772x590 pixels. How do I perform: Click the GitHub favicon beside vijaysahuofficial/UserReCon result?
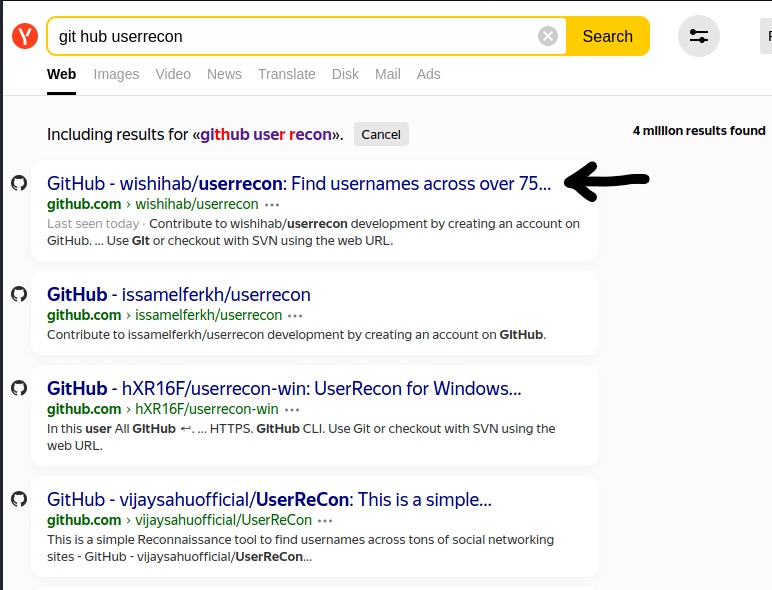[x=19, y=499]
